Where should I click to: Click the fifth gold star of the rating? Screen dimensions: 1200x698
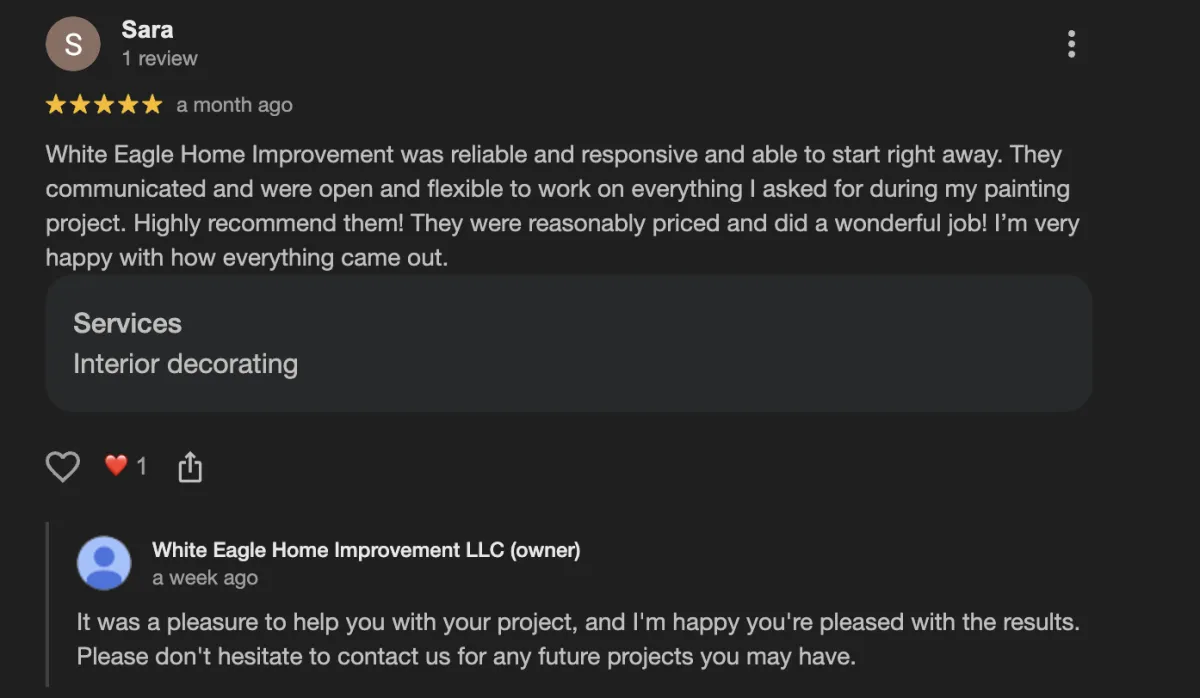pyautogui.click(x=152, y=105)
